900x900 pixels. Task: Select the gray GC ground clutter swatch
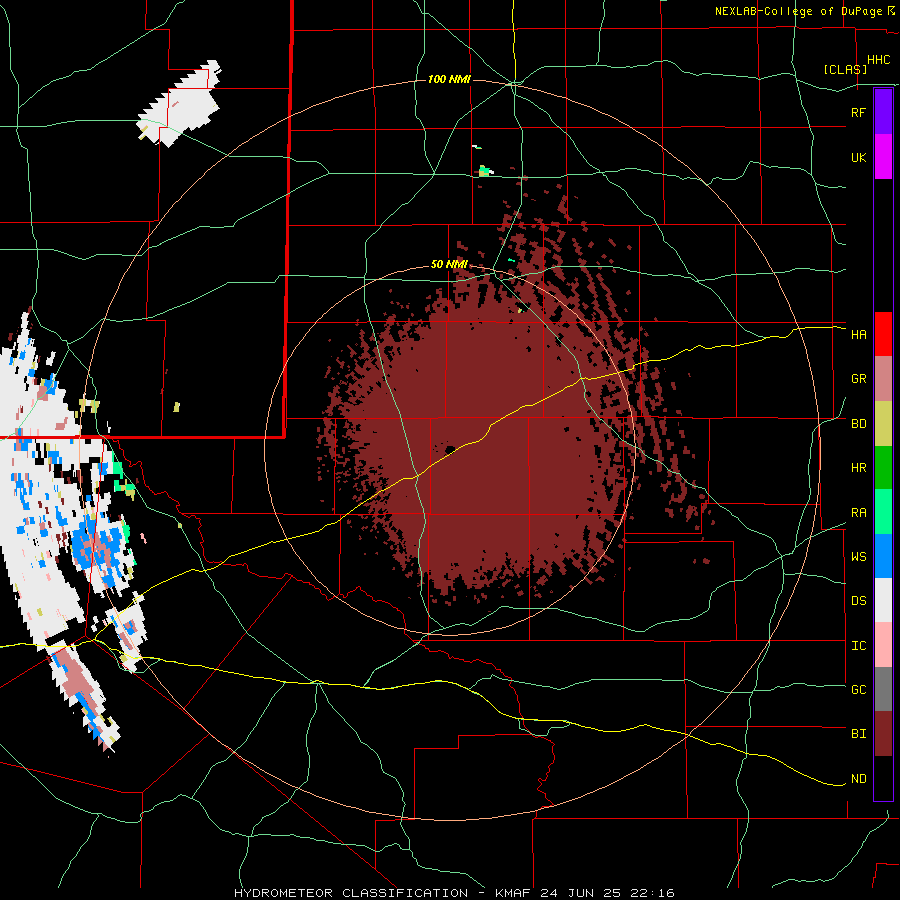[883, 689]
